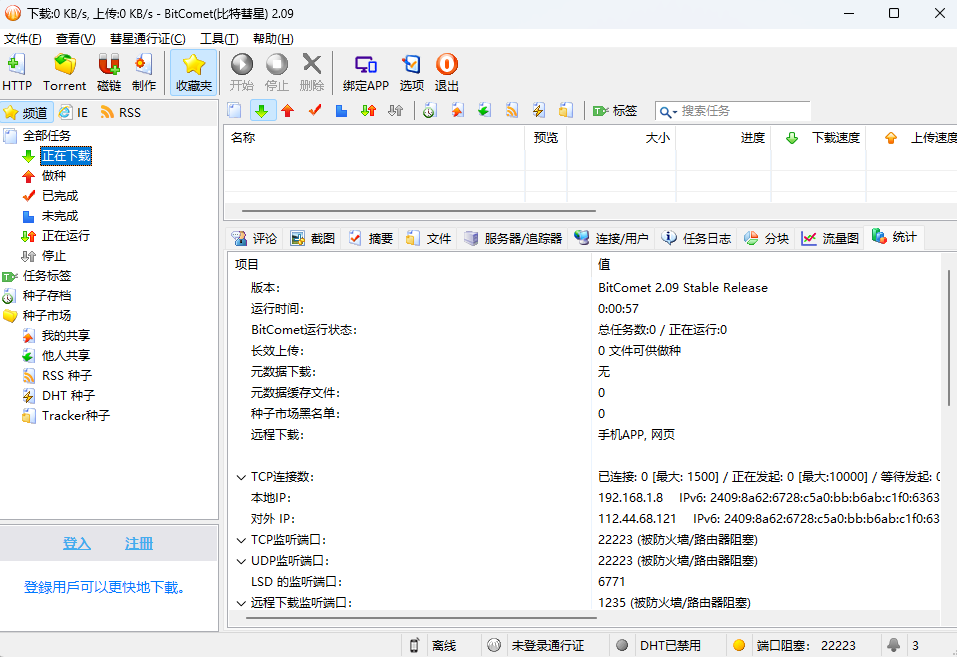This screenshot has height=657, width=957.
Task: Select 未完成 in the task tree
Action: (60, 216)
